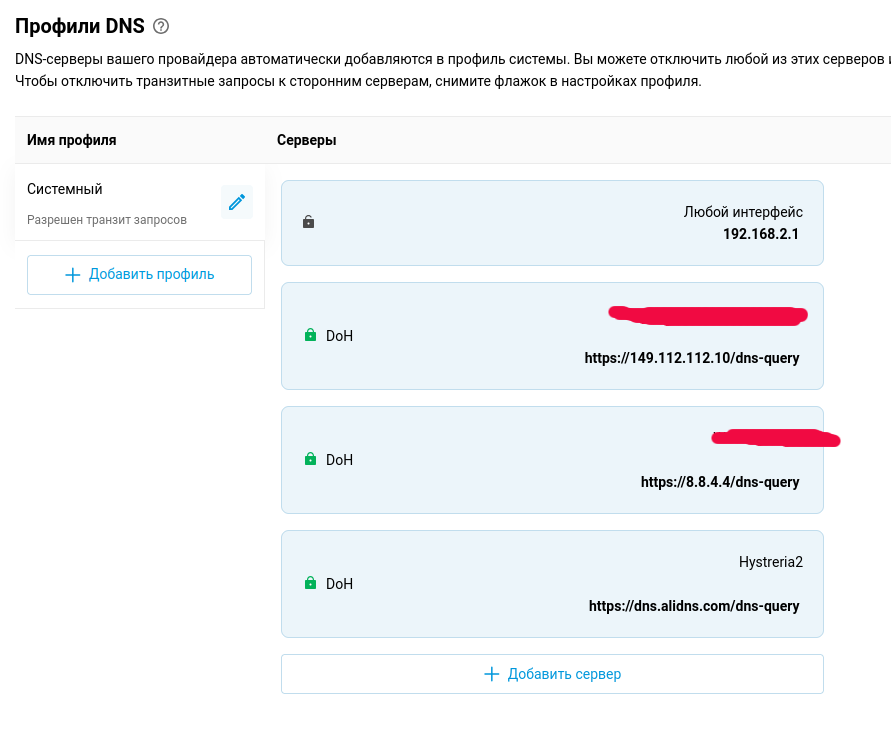
Task: Click the help icon beside Профили DNS
Action: coord(161,27)
